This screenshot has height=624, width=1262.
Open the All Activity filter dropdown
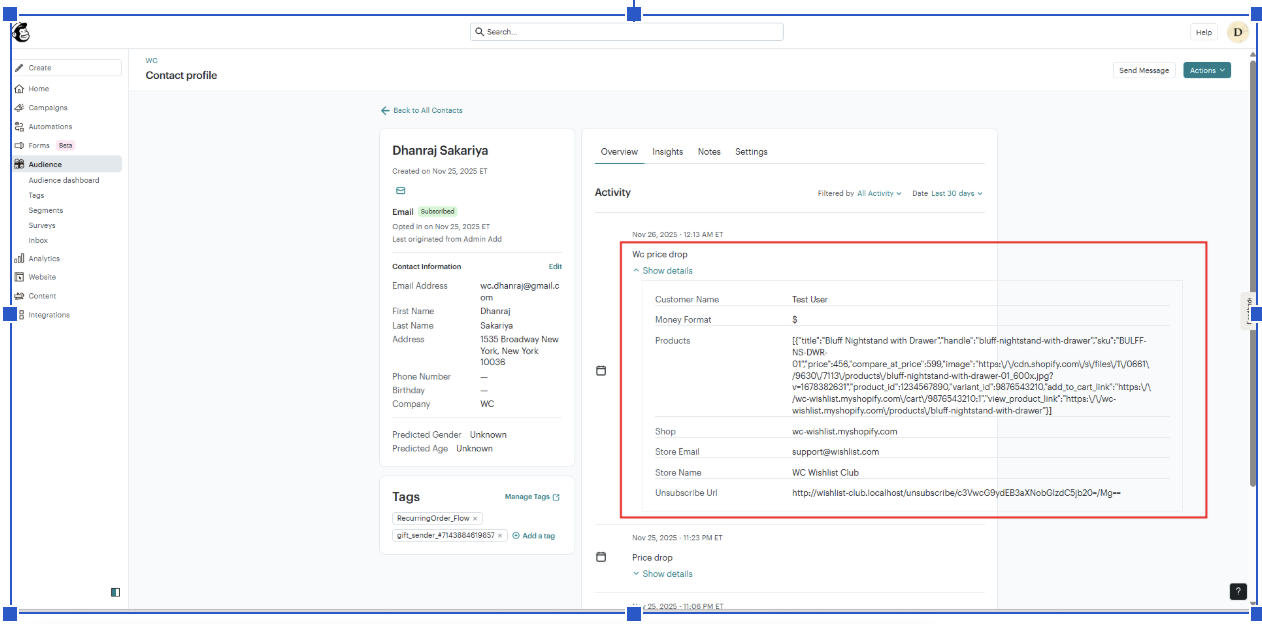879,193
